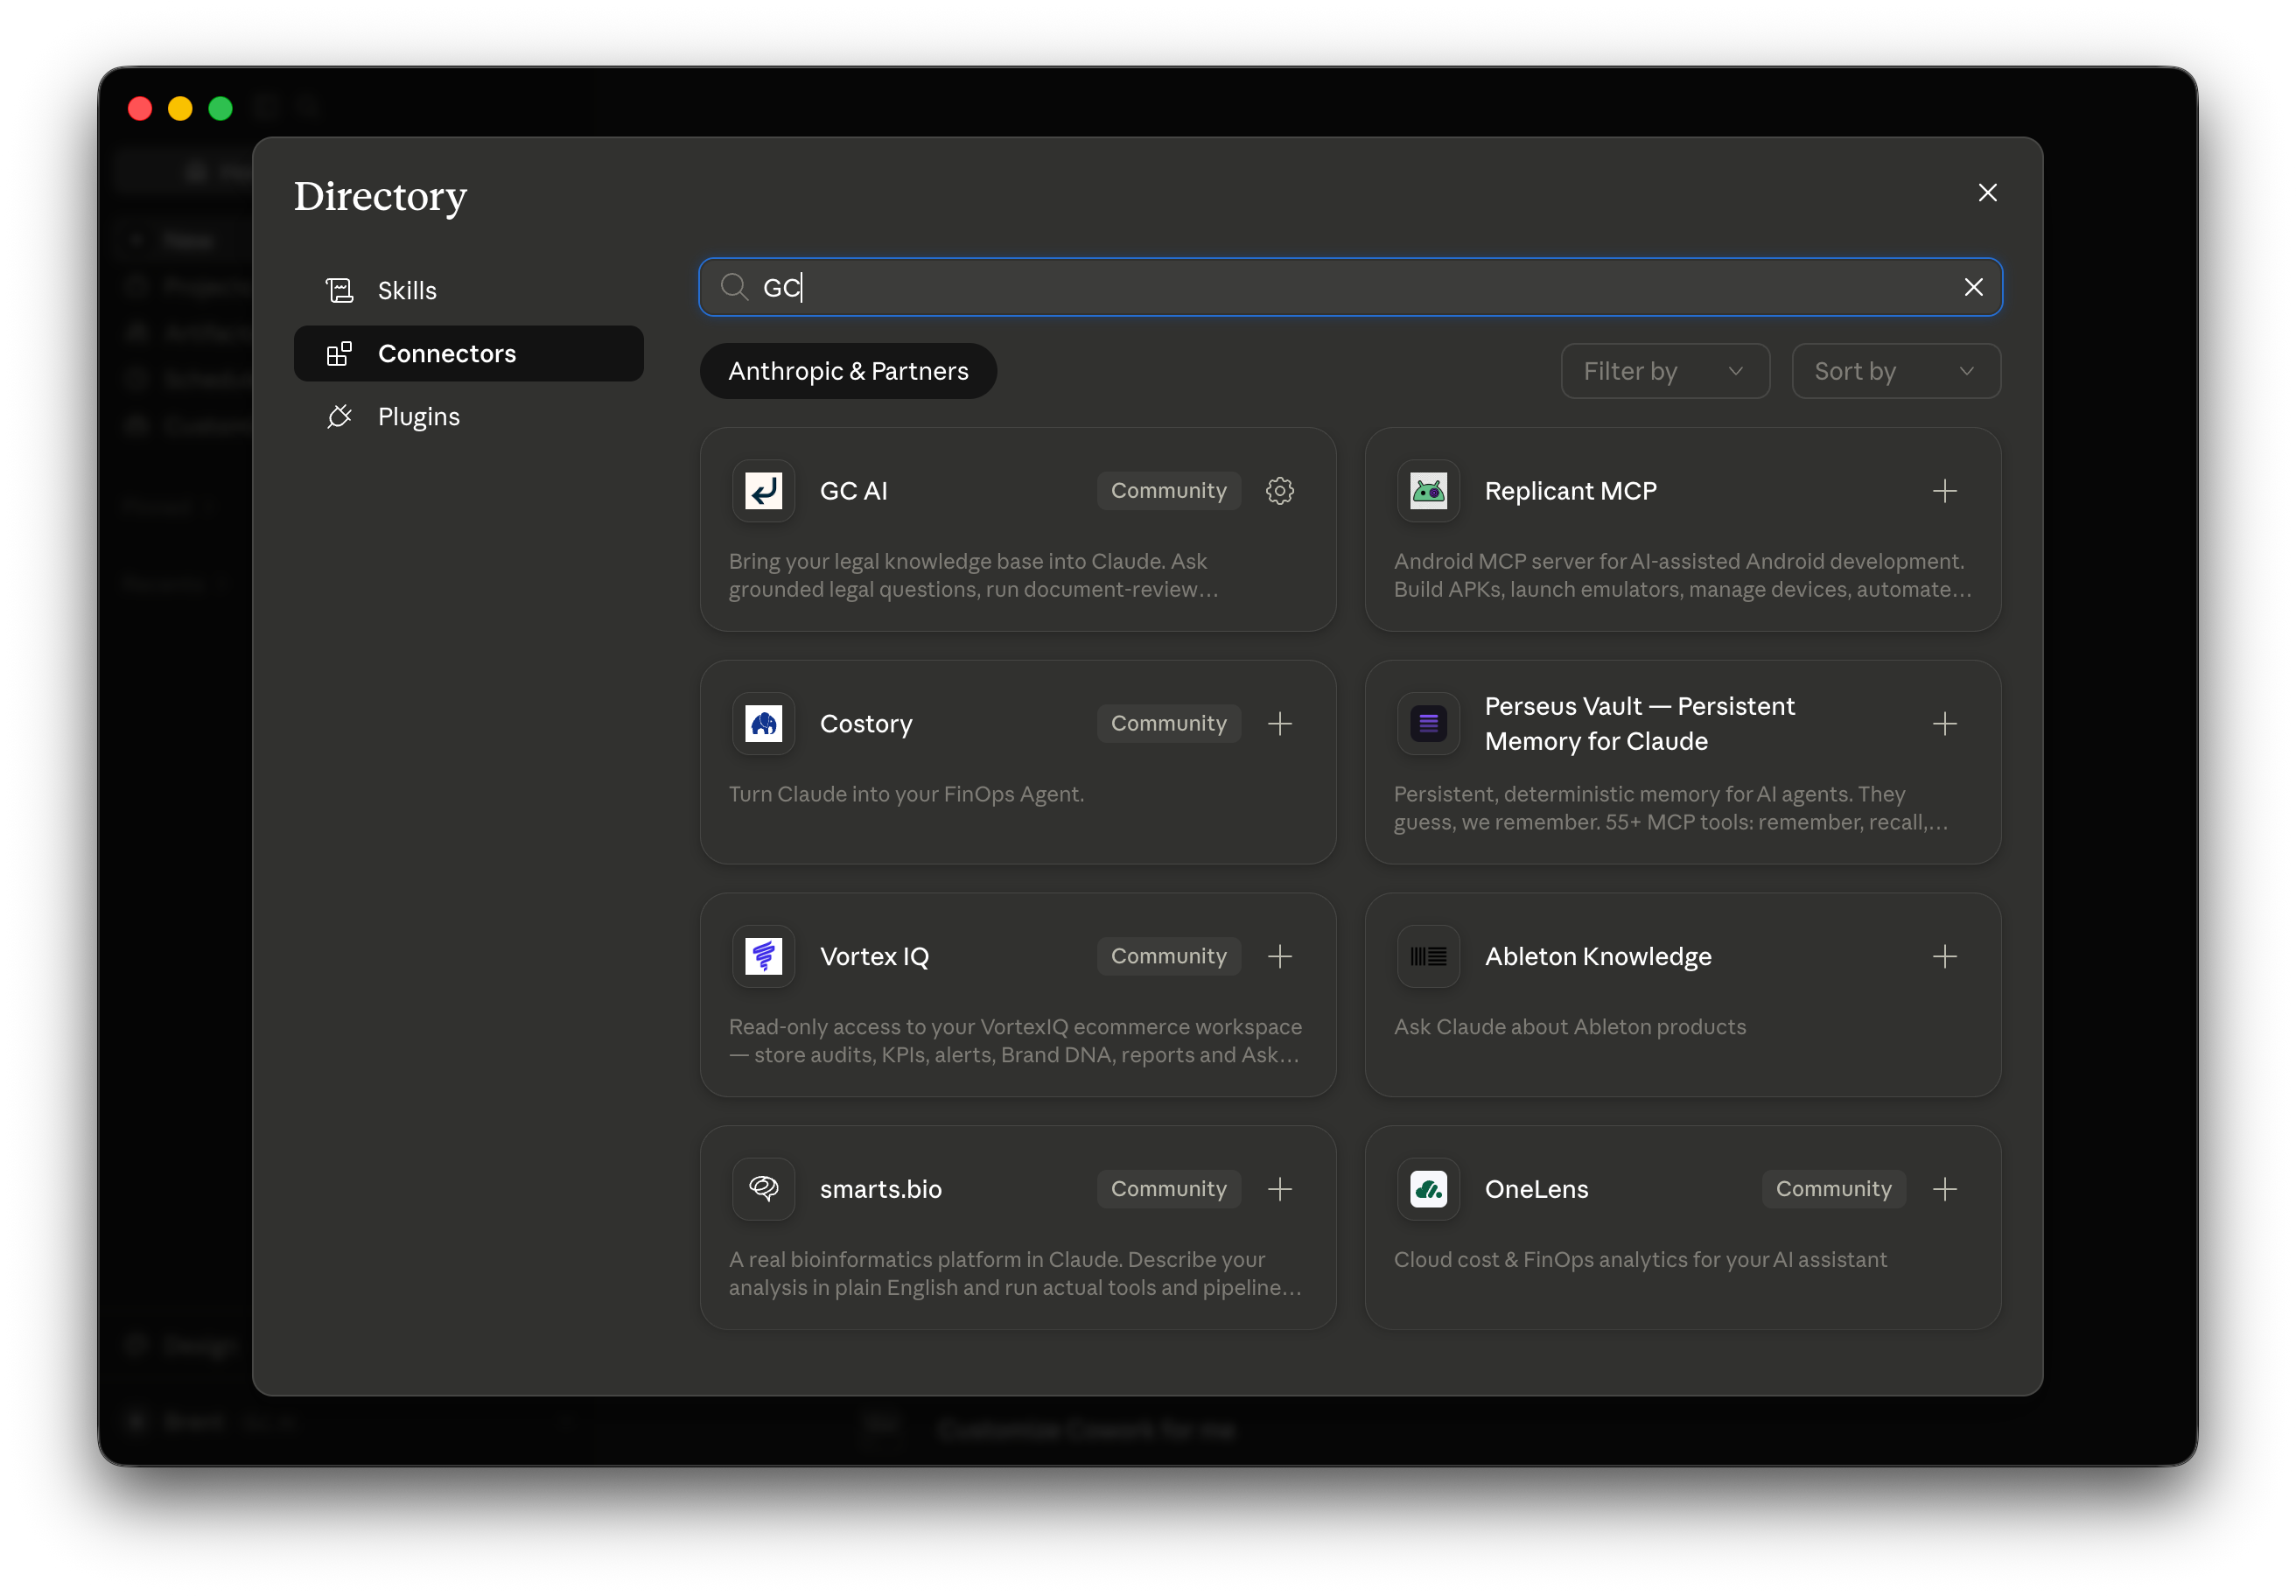Click the smarts.bio connector name
Viewport: 2296px width, 1596px height.
tap(881, 1189)
